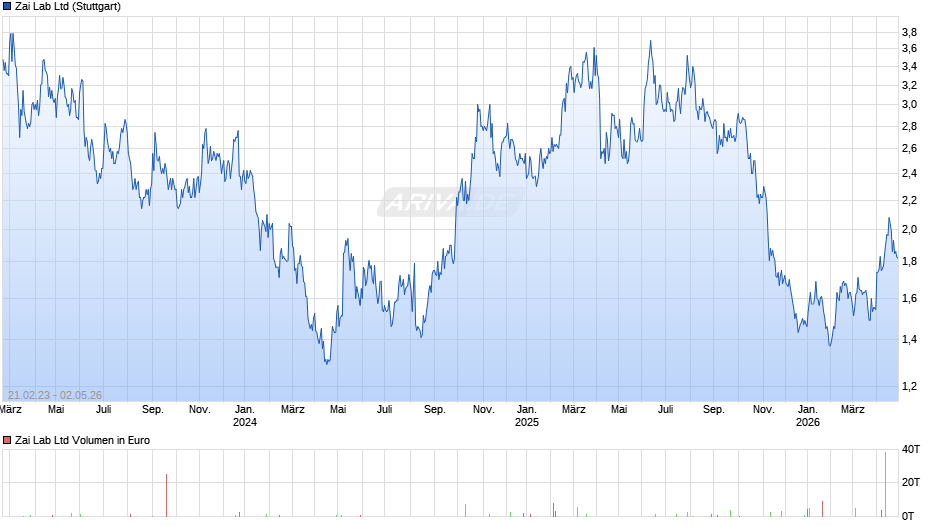Click the tall red volume bar near Sep. 2023
The height and width of the screenshot is (526, 940).
[x=166, y=495]
